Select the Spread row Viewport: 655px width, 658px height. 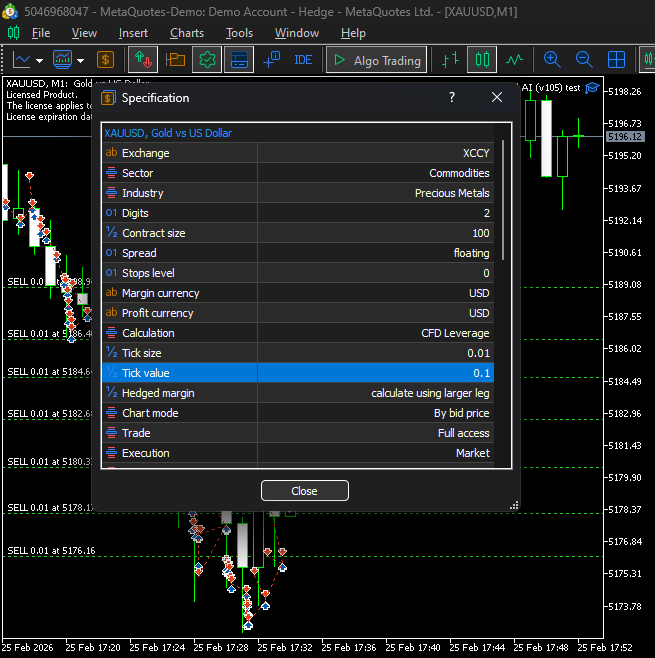click(298, 253)
